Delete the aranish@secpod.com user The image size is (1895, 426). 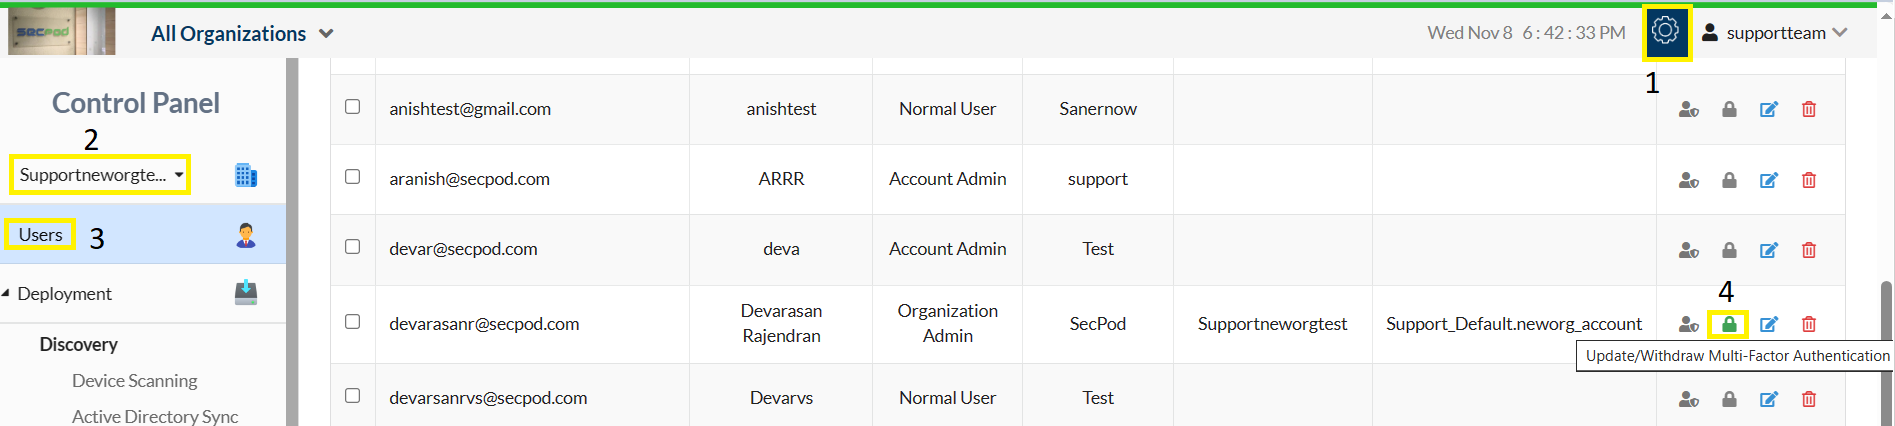click(1809, 180)
